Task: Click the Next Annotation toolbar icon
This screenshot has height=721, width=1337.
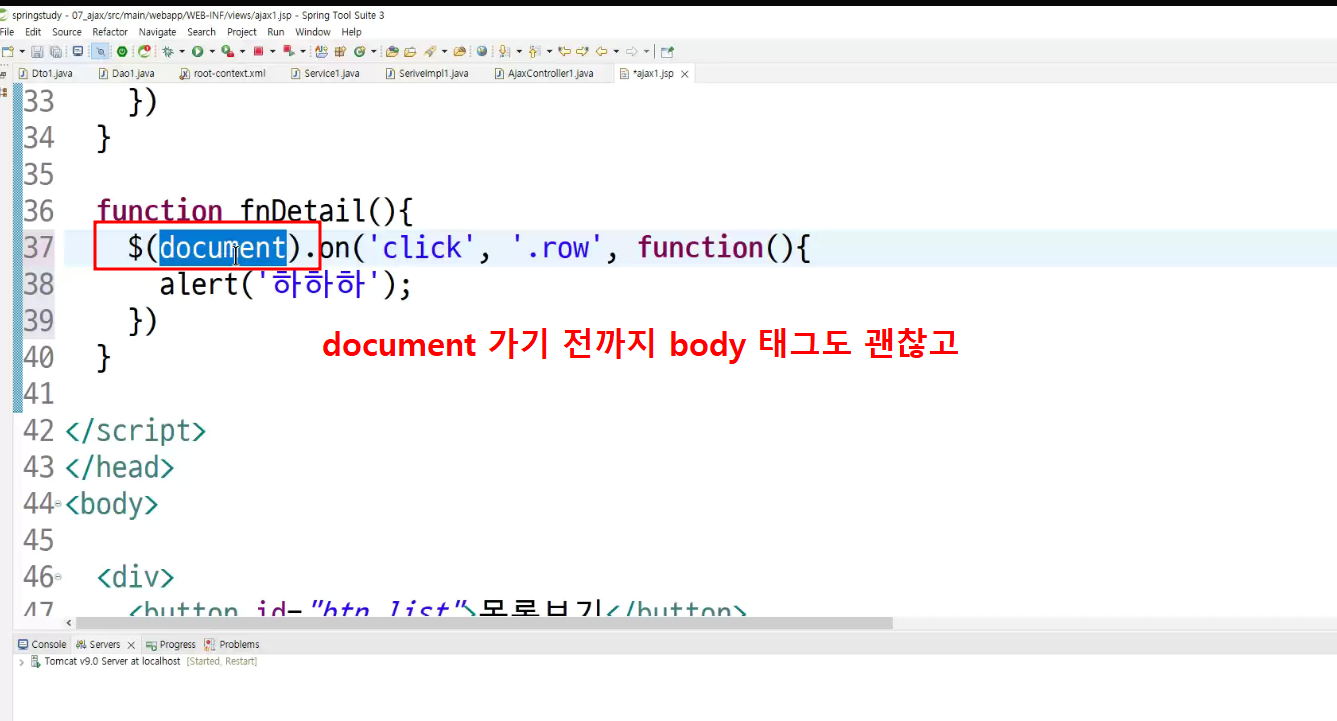Action: tap(504, 51)
